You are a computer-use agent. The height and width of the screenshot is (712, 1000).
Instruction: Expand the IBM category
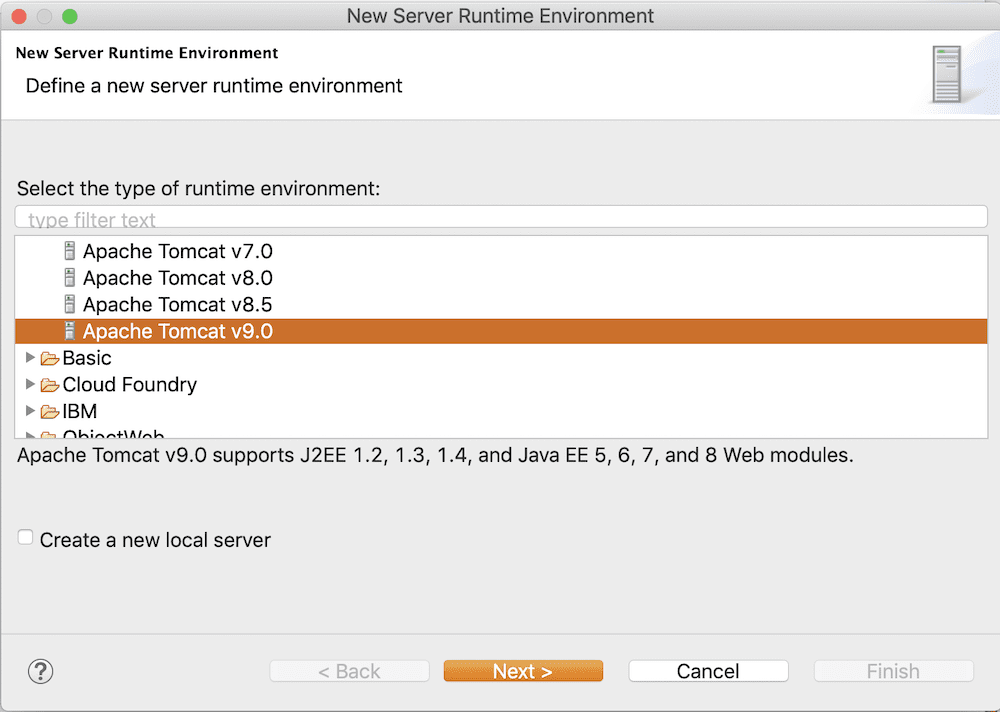tap(29, 411)
